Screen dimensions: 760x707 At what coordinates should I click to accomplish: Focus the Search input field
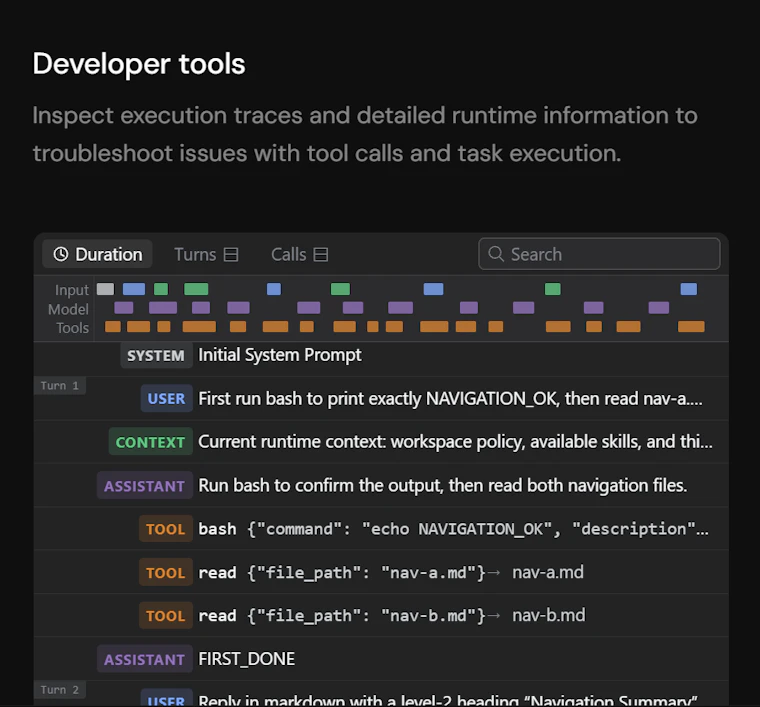[x=599, y=253]
